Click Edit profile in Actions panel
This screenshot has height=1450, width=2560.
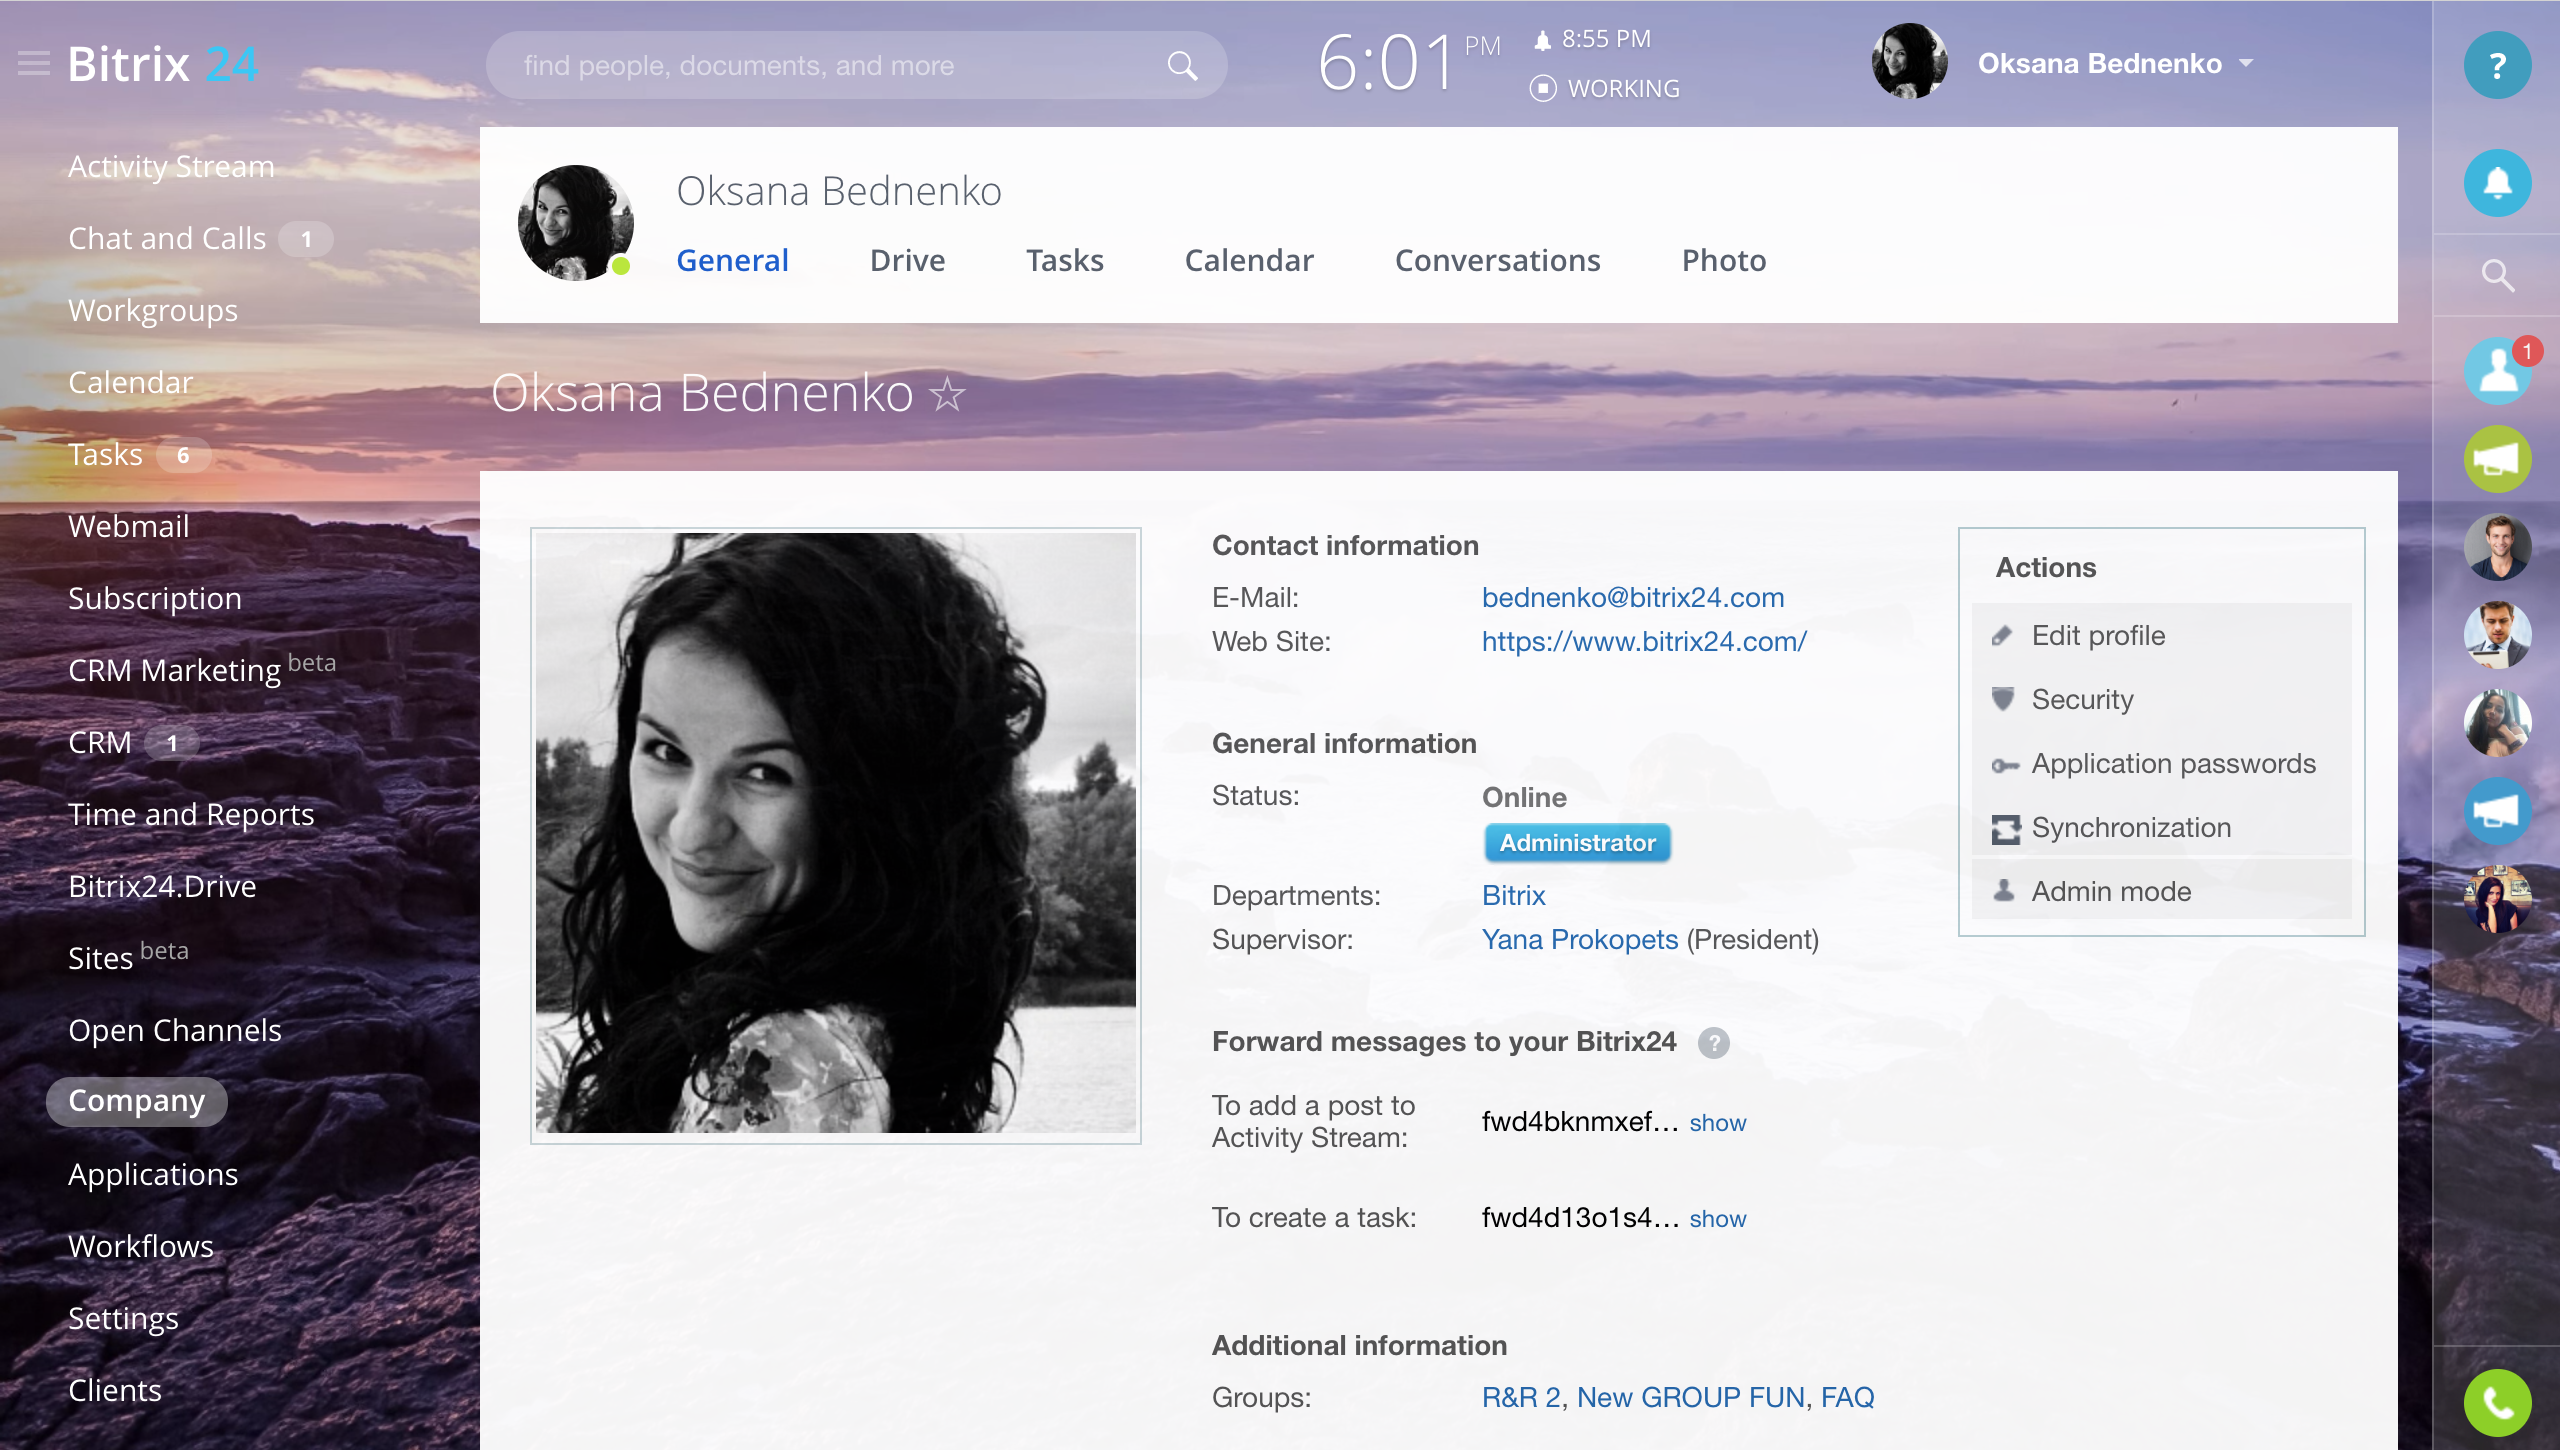2097,635
